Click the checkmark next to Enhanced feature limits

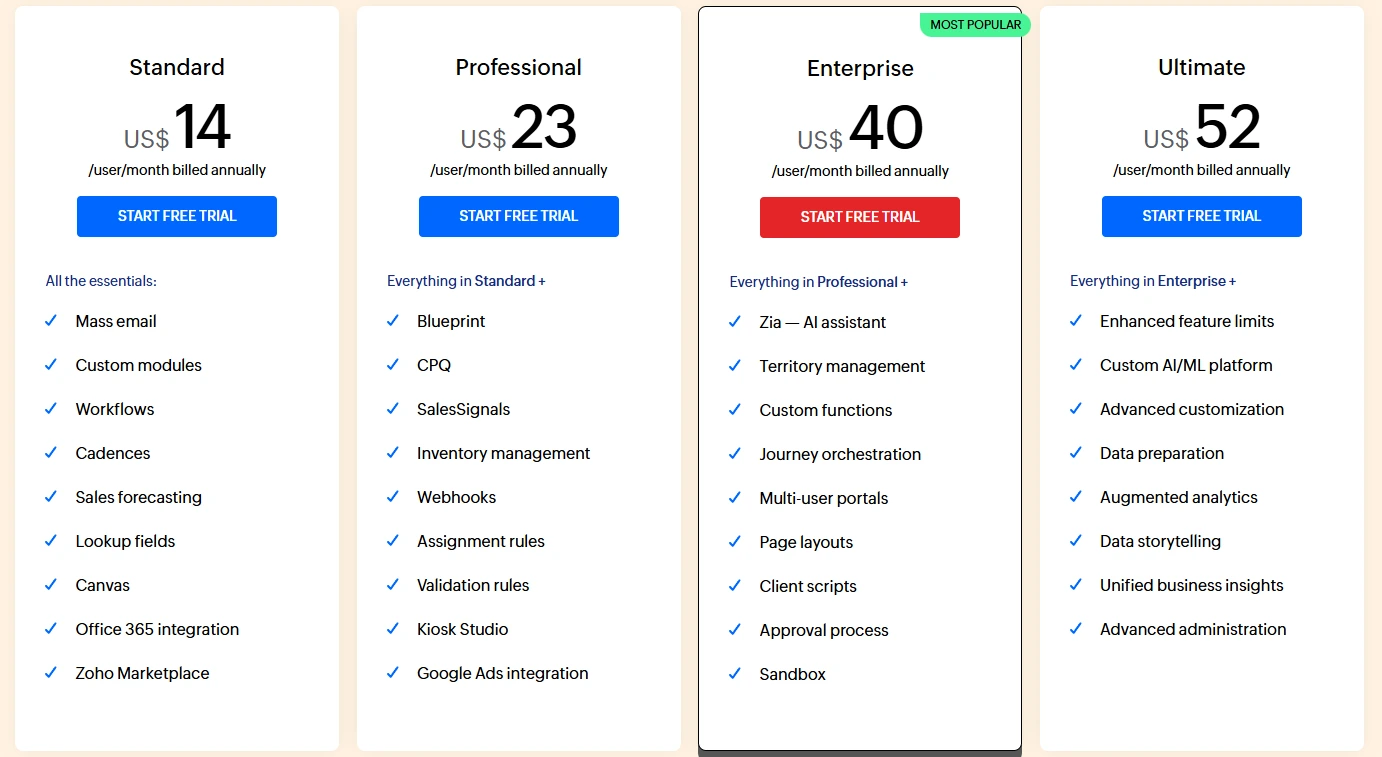(x=1076, y=321)
